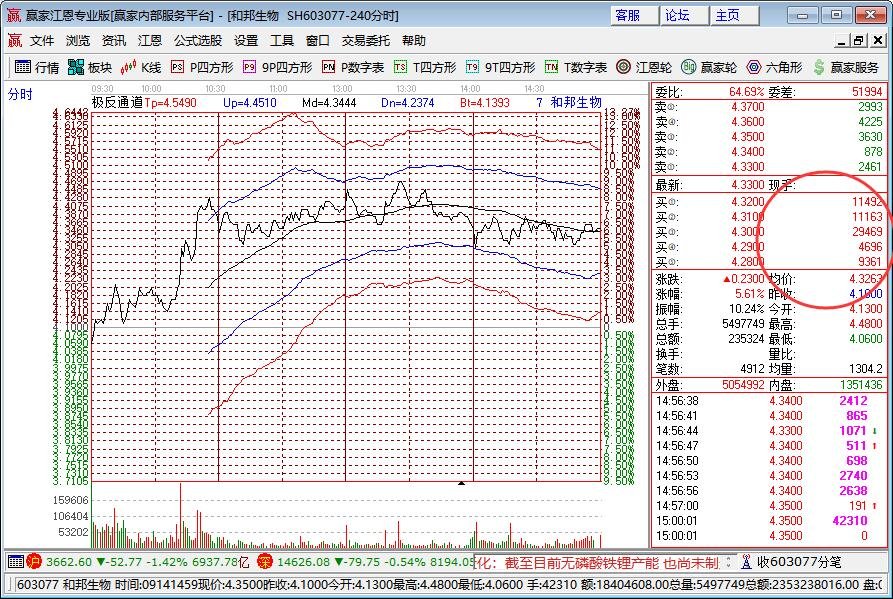Open 赢家服务 services
Viewport: 893px width, 599px height.
tap(846, 67)
